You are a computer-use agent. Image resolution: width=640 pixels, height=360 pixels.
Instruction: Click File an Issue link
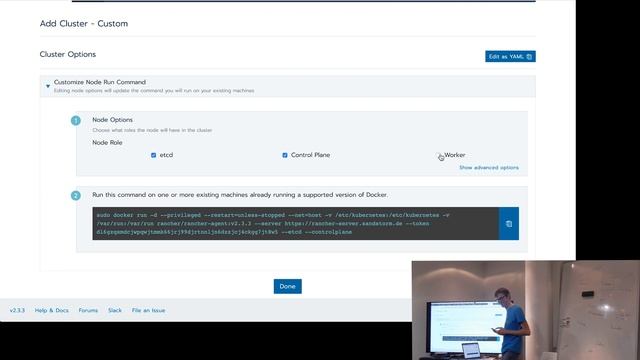pos(149,310)
